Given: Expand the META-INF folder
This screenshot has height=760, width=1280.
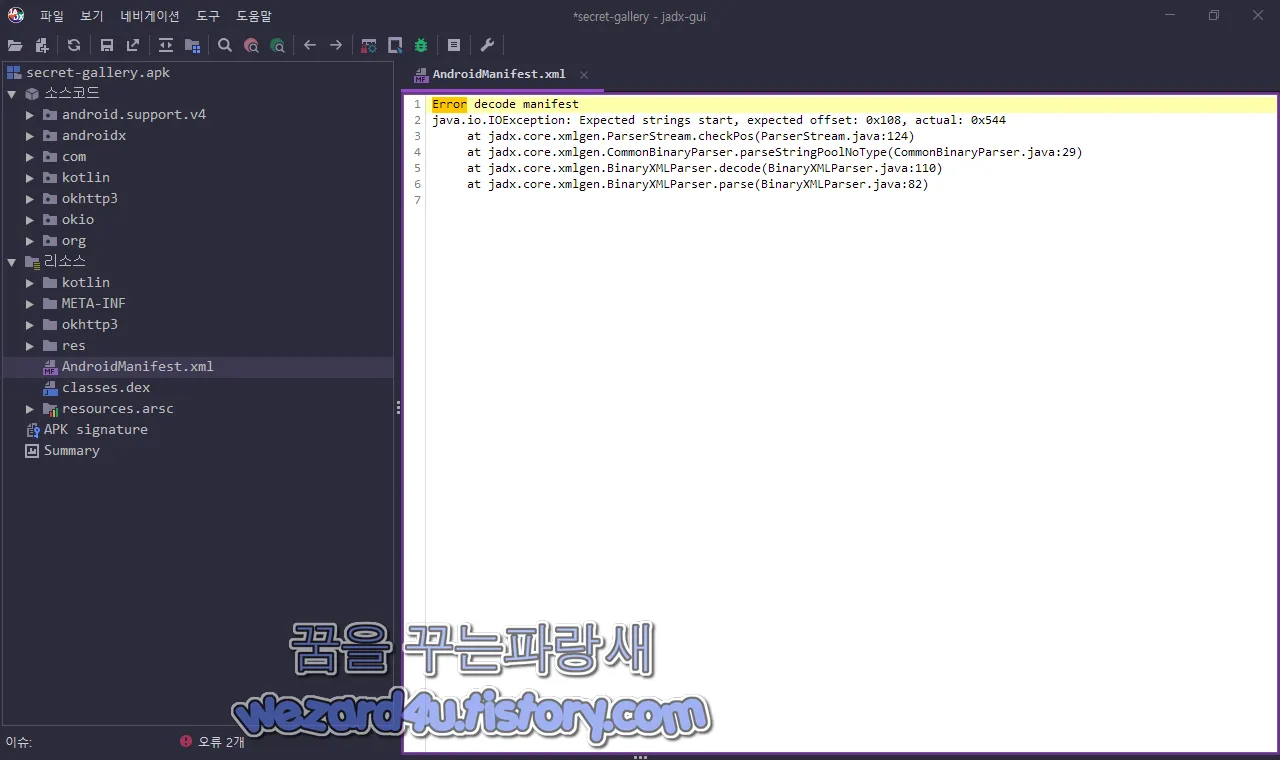Looking at the screenshot, I should pos(30,304).
